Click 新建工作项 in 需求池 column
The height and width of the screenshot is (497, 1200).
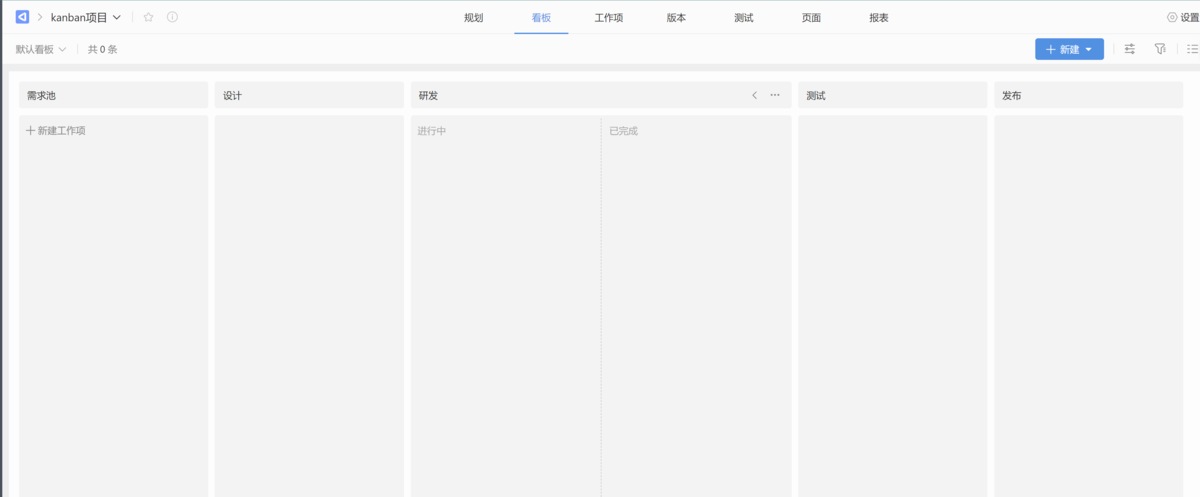click(56, 130)
